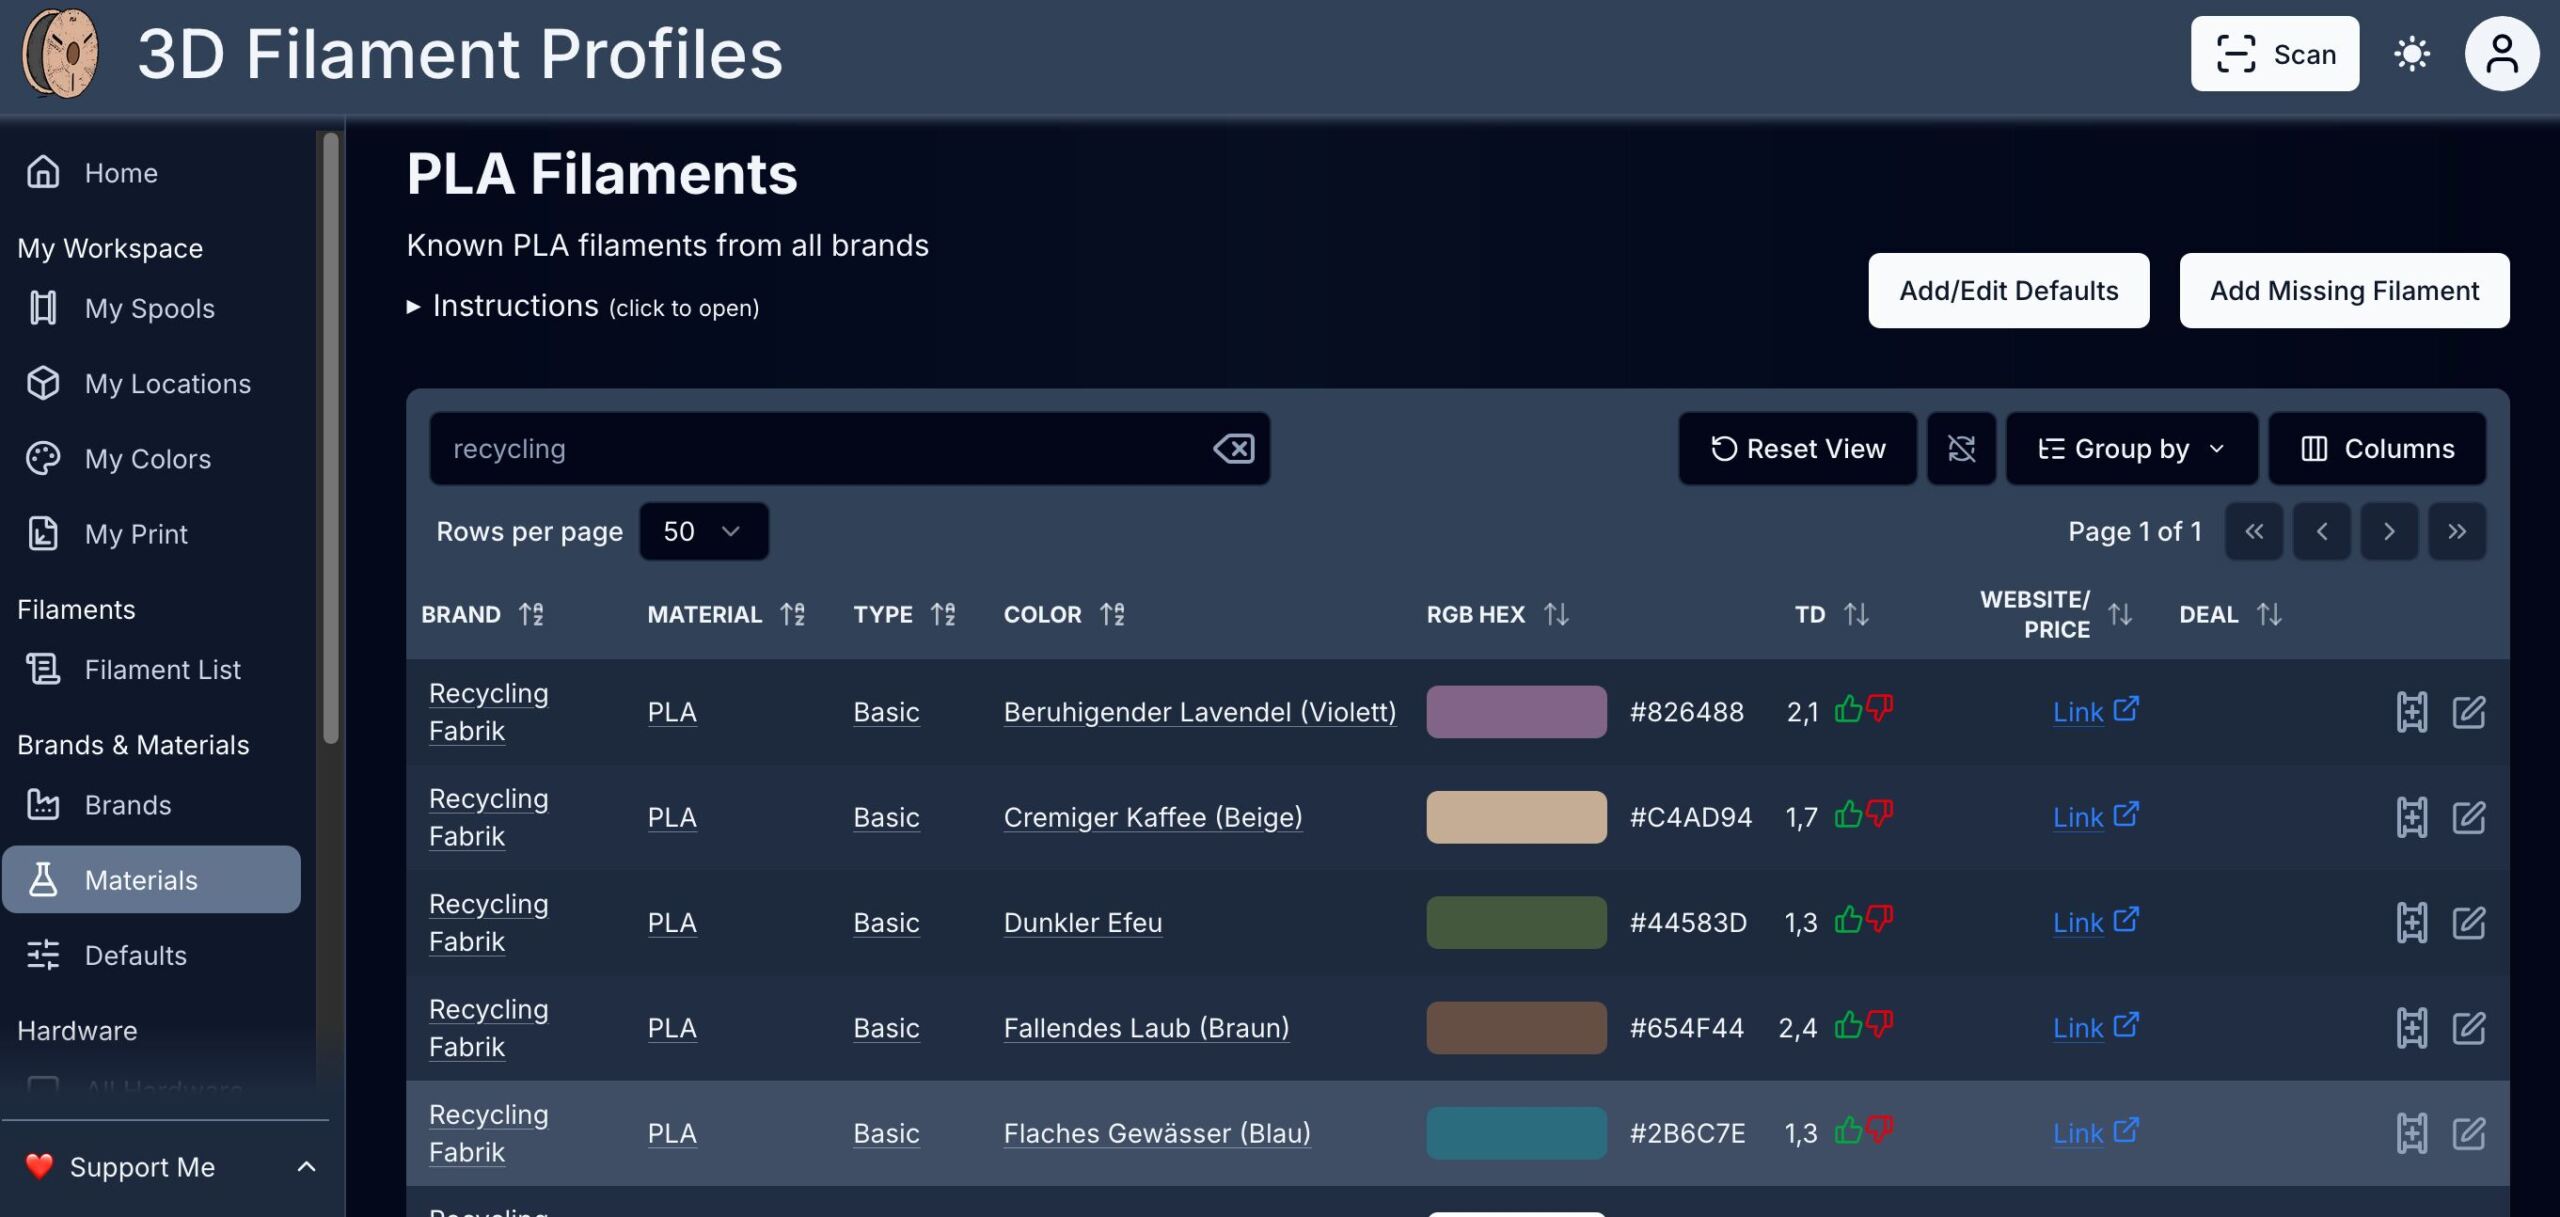
Task: Expand the Instructions section
Action: [x=515, y=306]
